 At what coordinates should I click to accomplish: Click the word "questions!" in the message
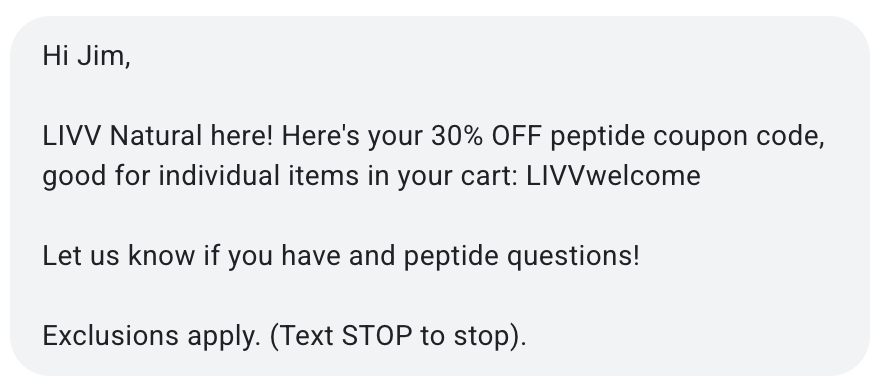click(x=573, y=256)
